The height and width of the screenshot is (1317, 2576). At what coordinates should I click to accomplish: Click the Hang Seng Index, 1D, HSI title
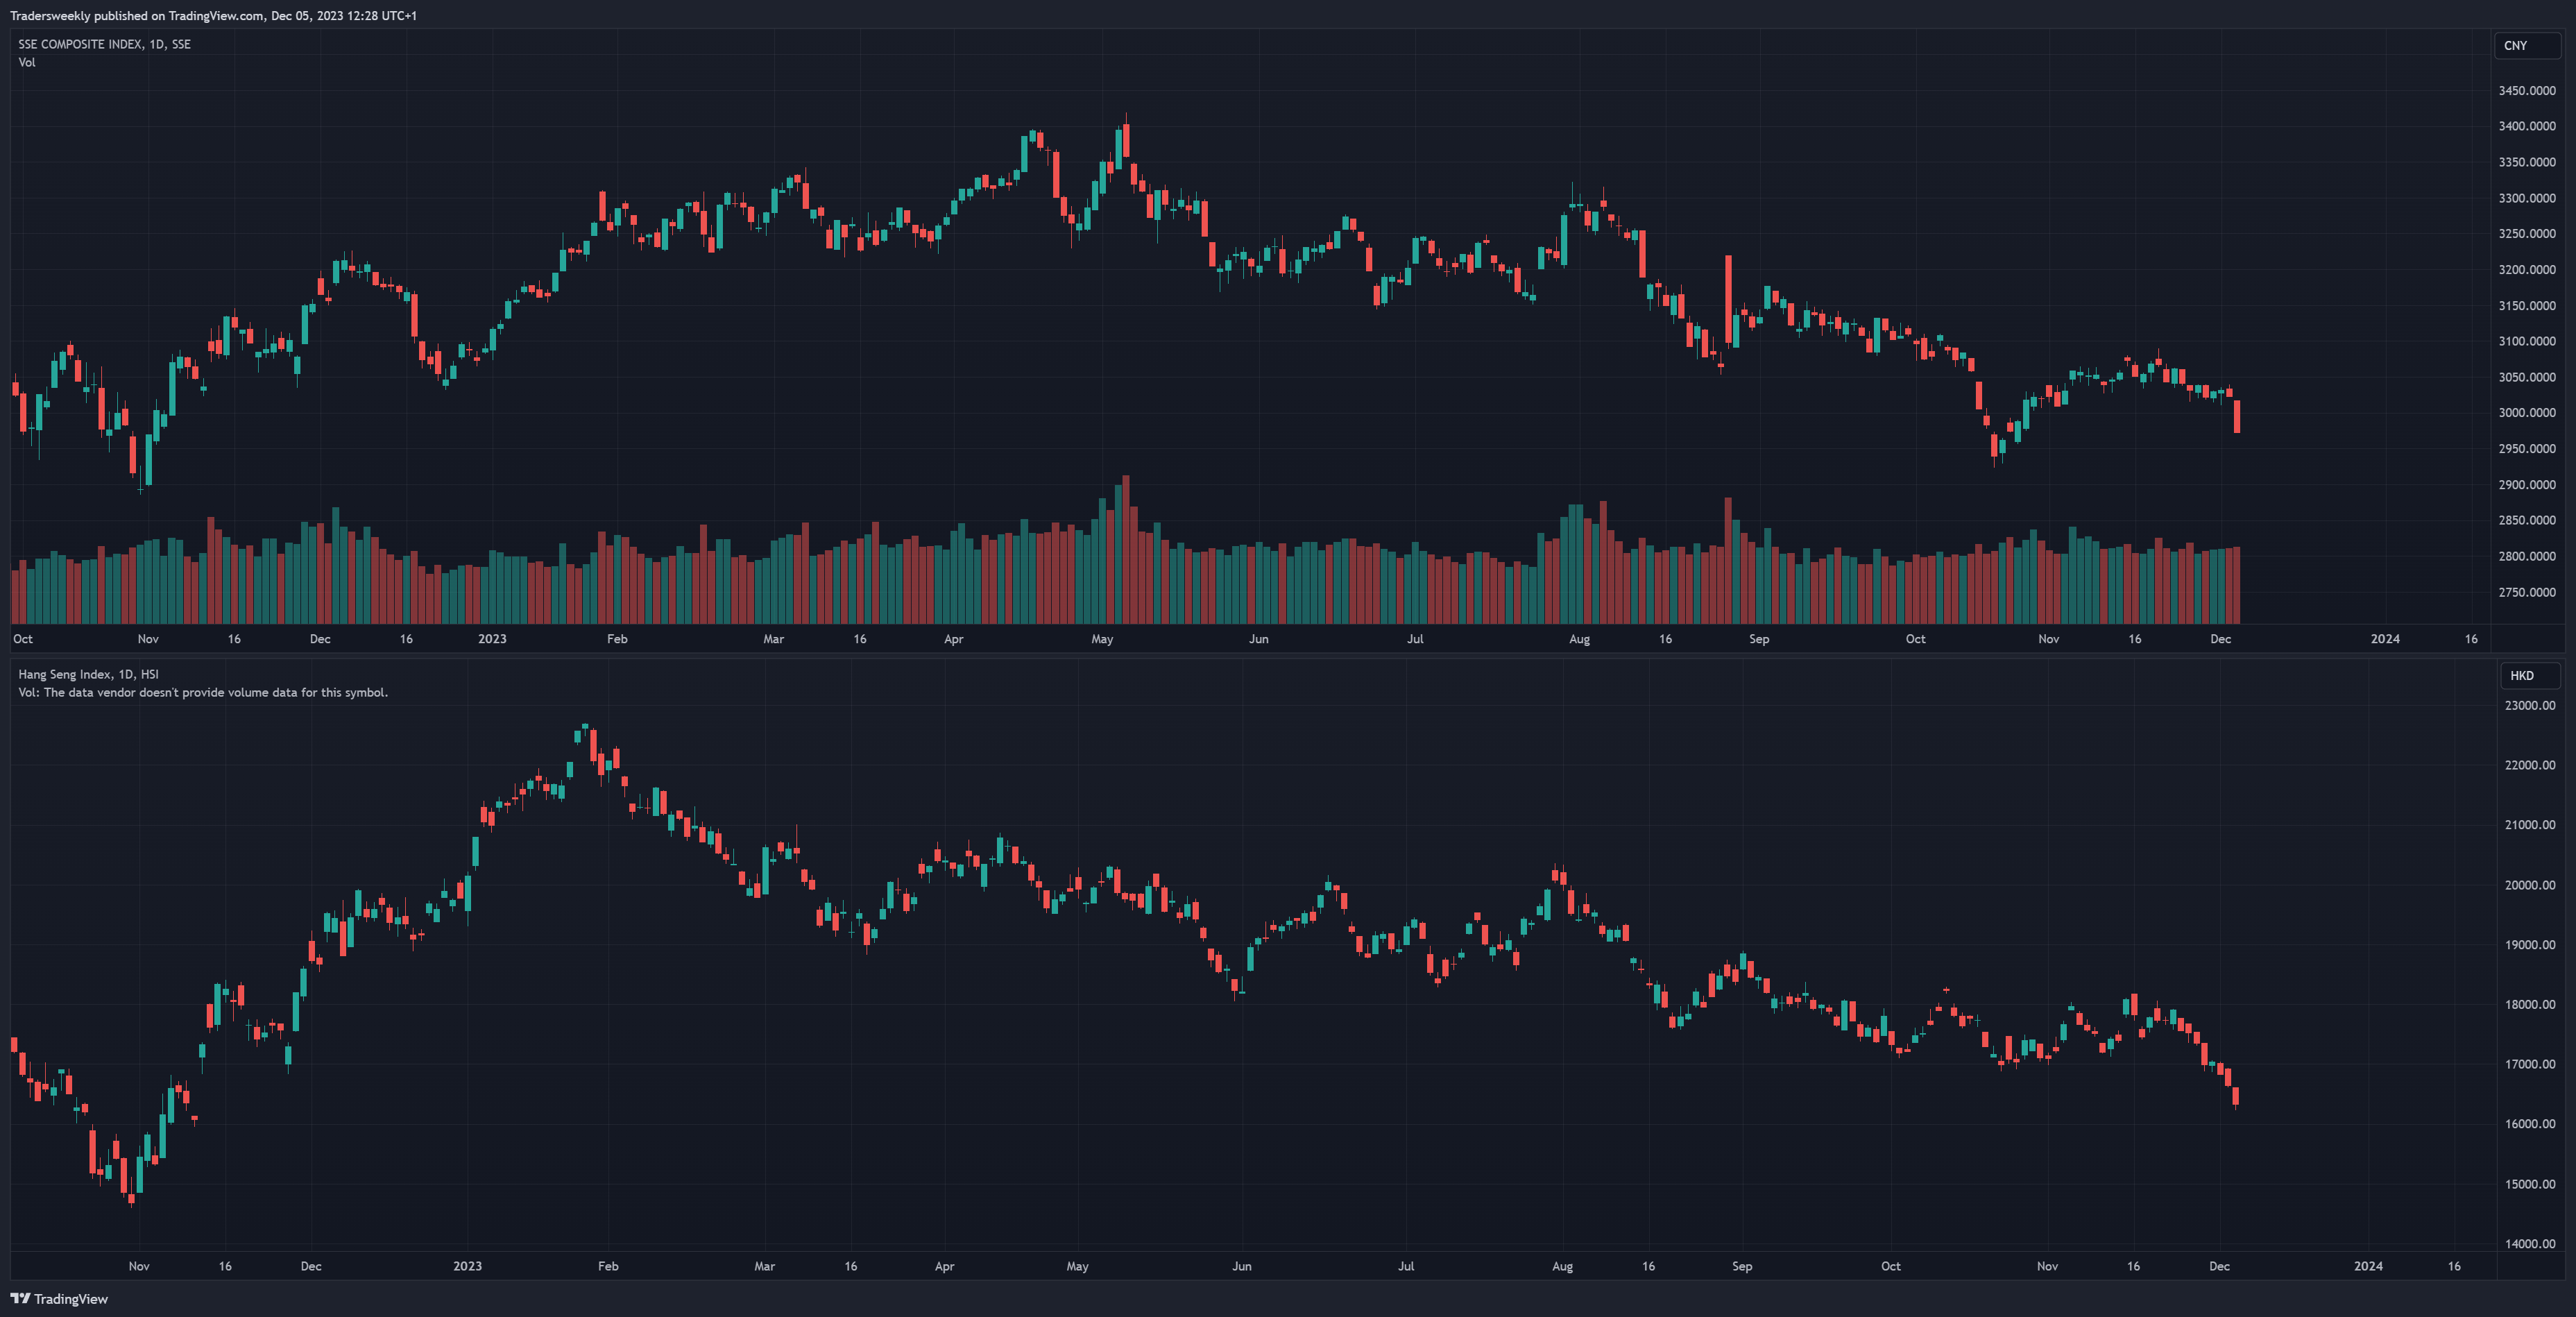(88, 674)
